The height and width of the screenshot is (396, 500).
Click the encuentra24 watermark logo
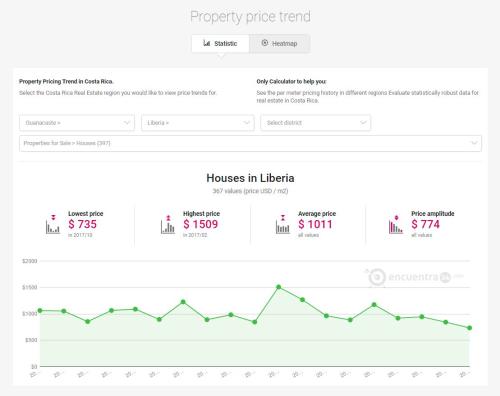click(x=413, y=277)
